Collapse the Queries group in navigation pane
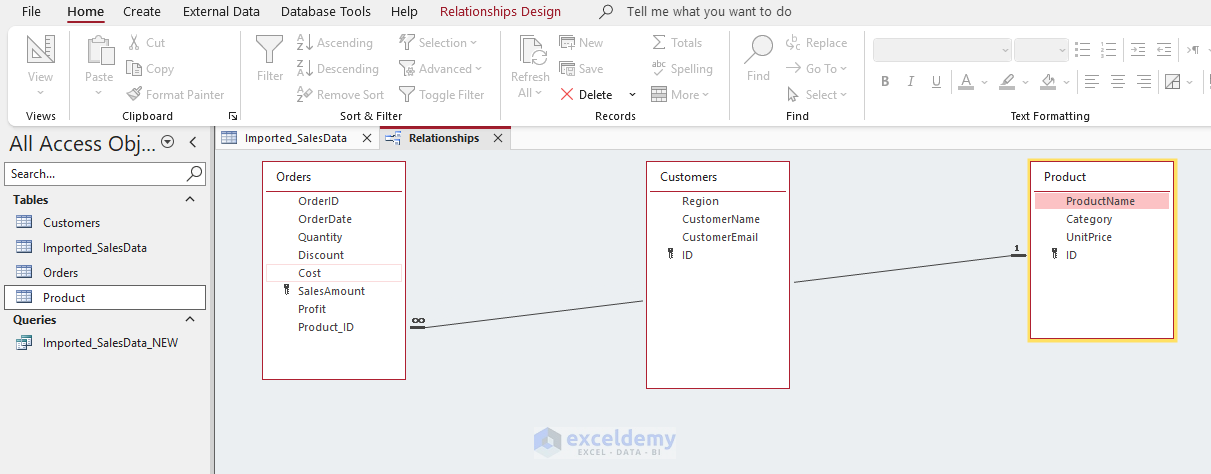This screenshot has width=1211, height=474. tap(190, 320)
